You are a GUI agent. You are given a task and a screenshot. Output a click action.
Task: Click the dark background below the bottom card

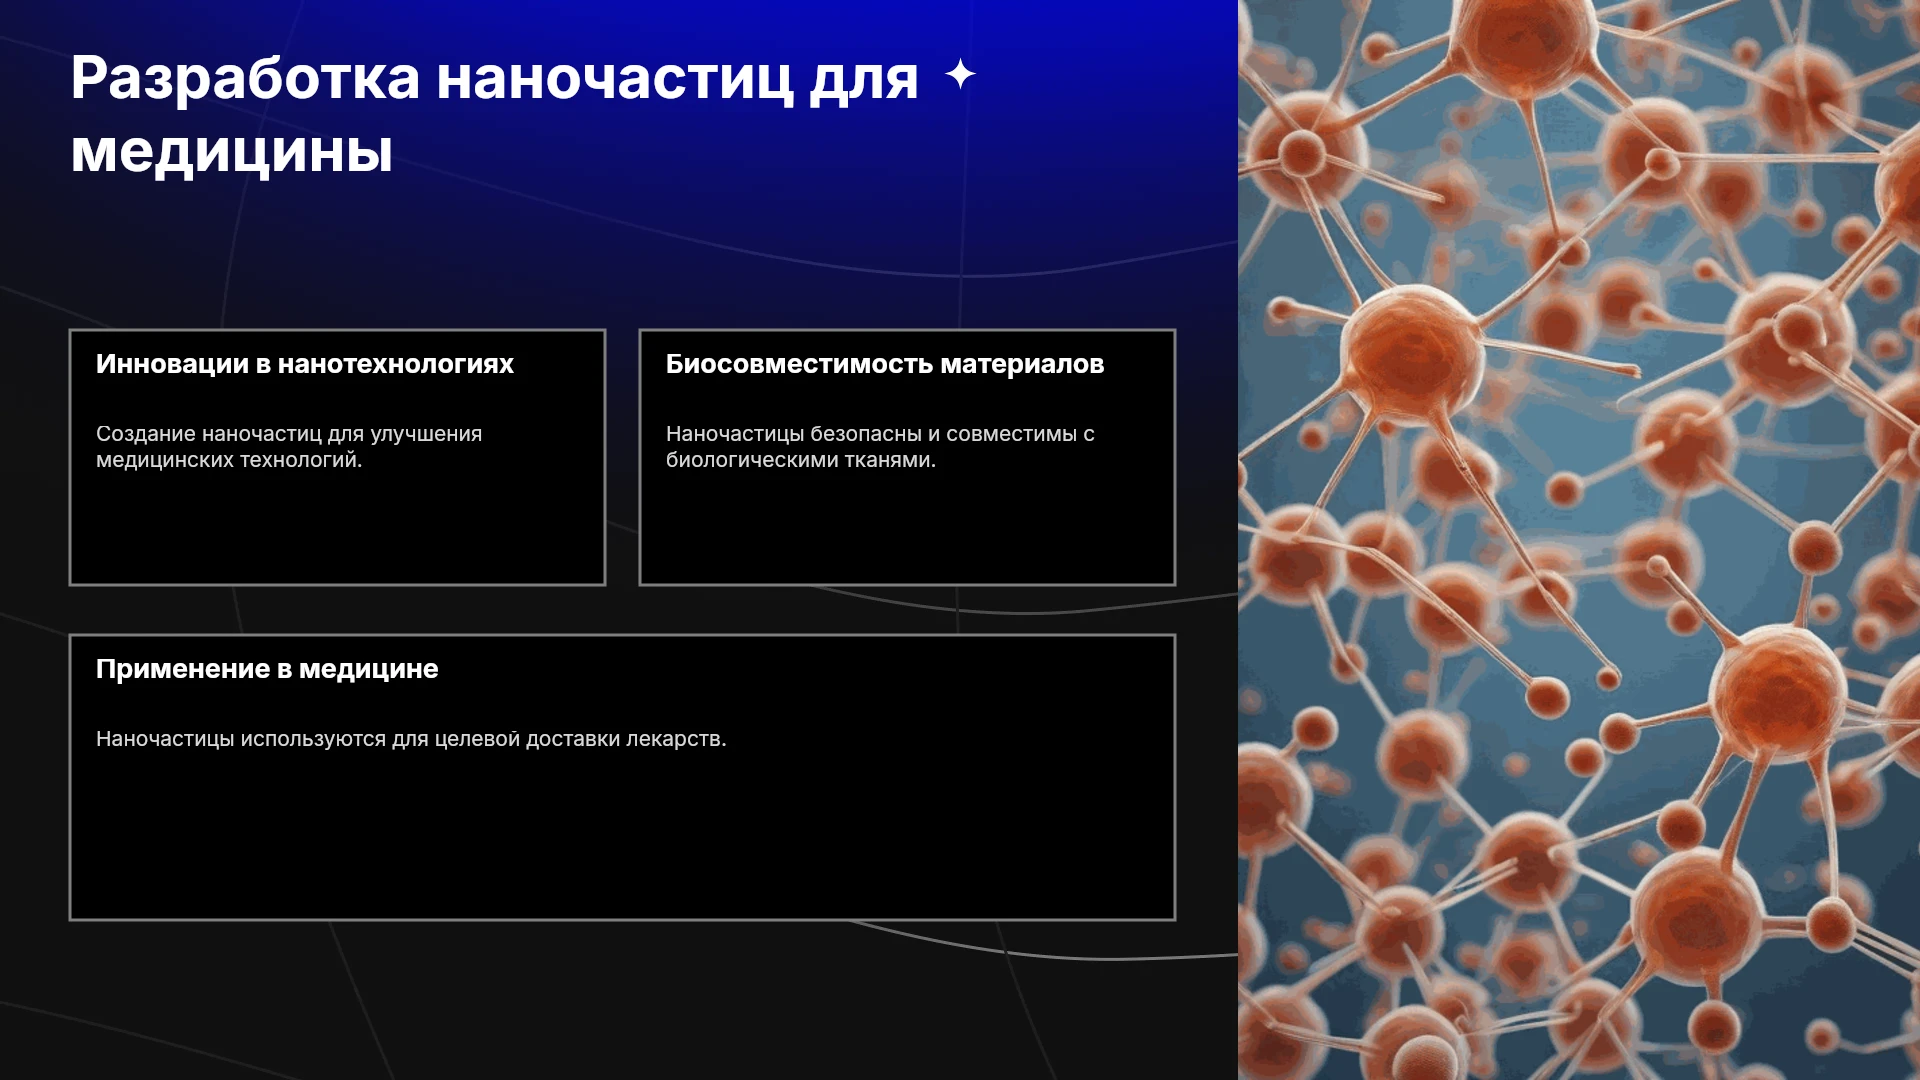620,1000
